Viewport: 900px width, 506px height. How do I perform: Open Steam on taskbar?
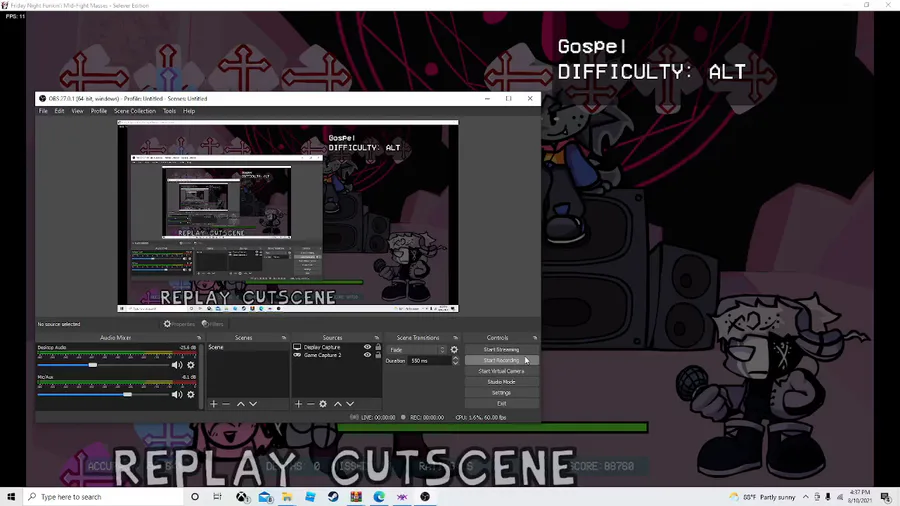pyautogui.click(x=333, y=497)
